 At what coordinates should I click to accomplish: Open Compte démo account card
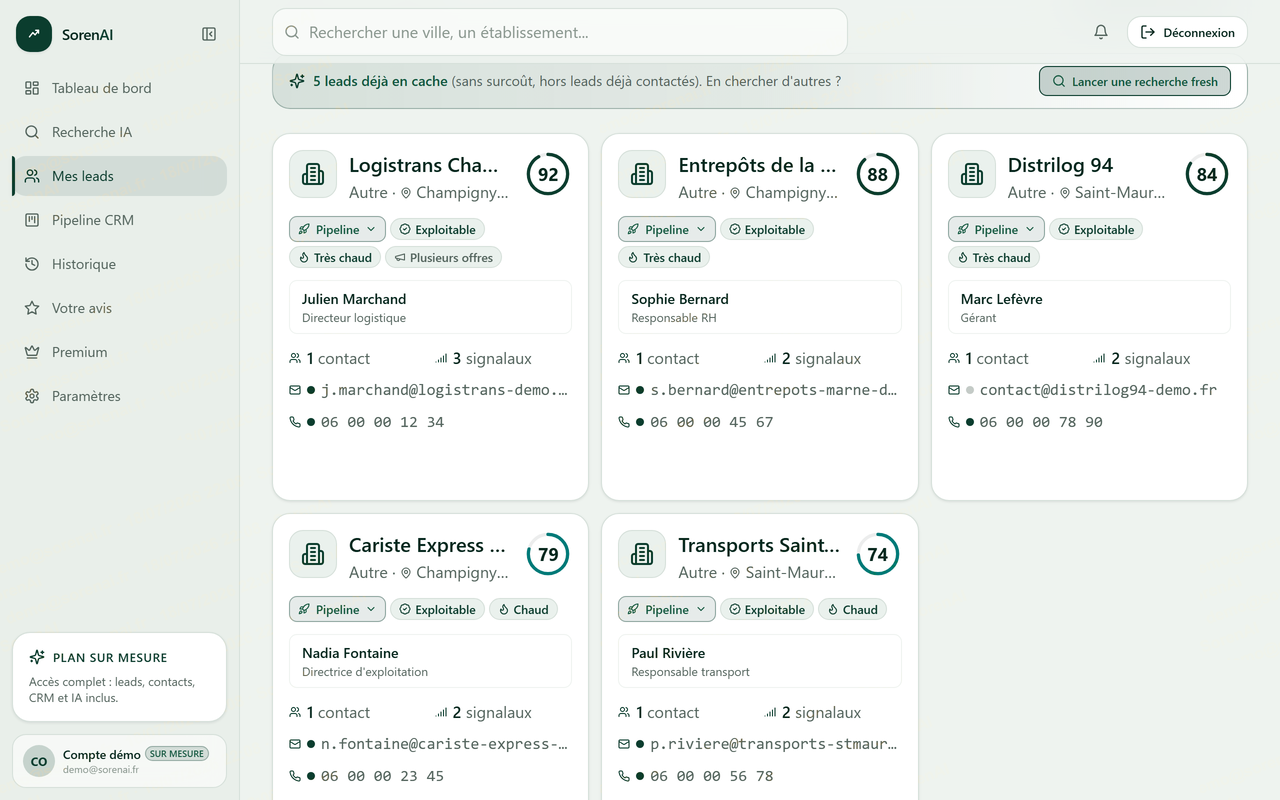[x=120, y=761]
